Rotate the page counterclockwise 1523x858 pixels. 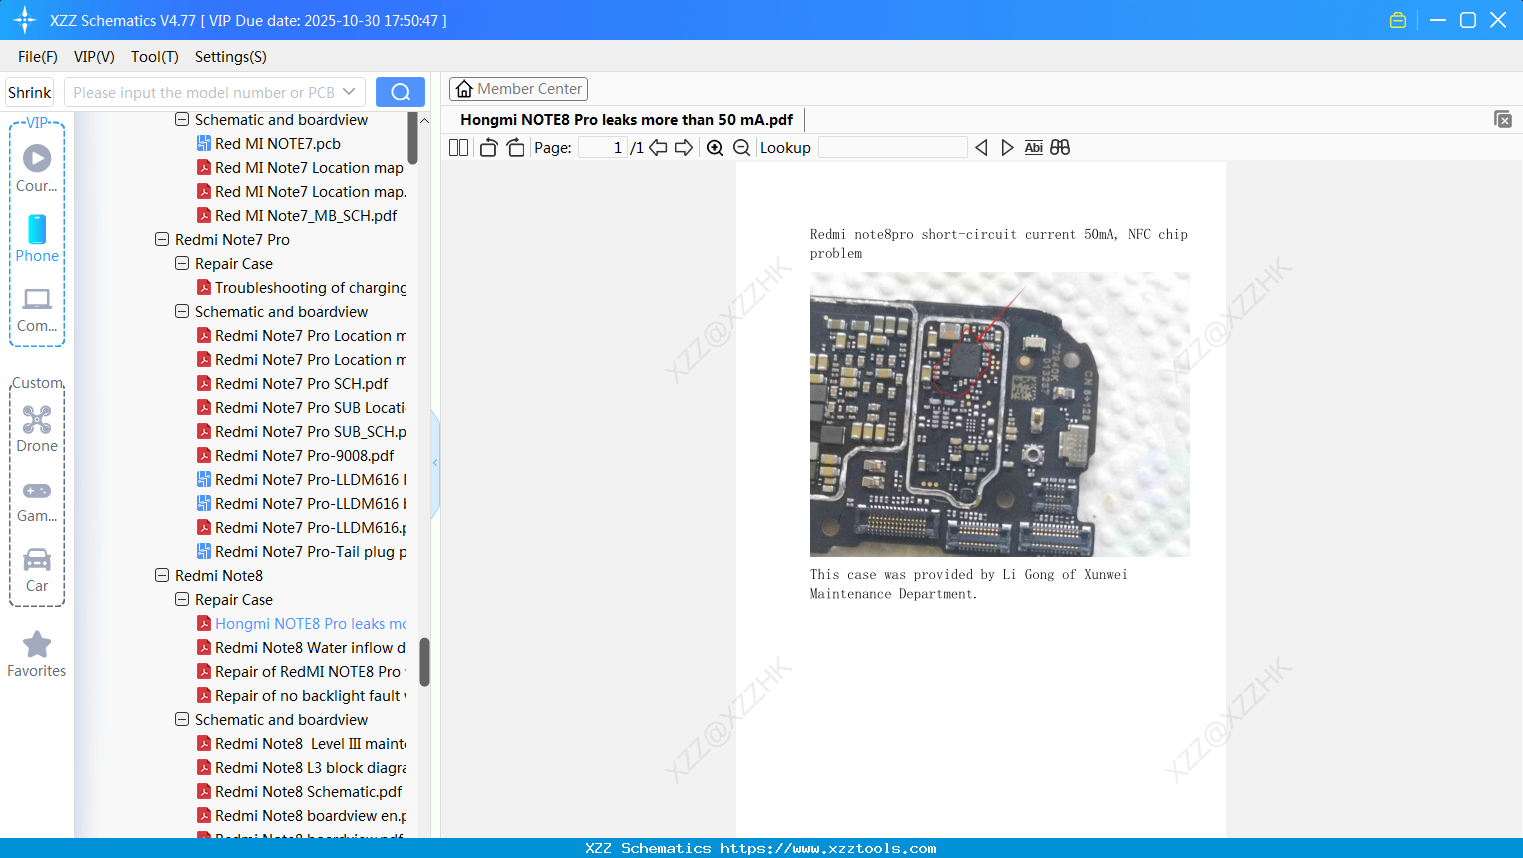(x=488, y=148)
